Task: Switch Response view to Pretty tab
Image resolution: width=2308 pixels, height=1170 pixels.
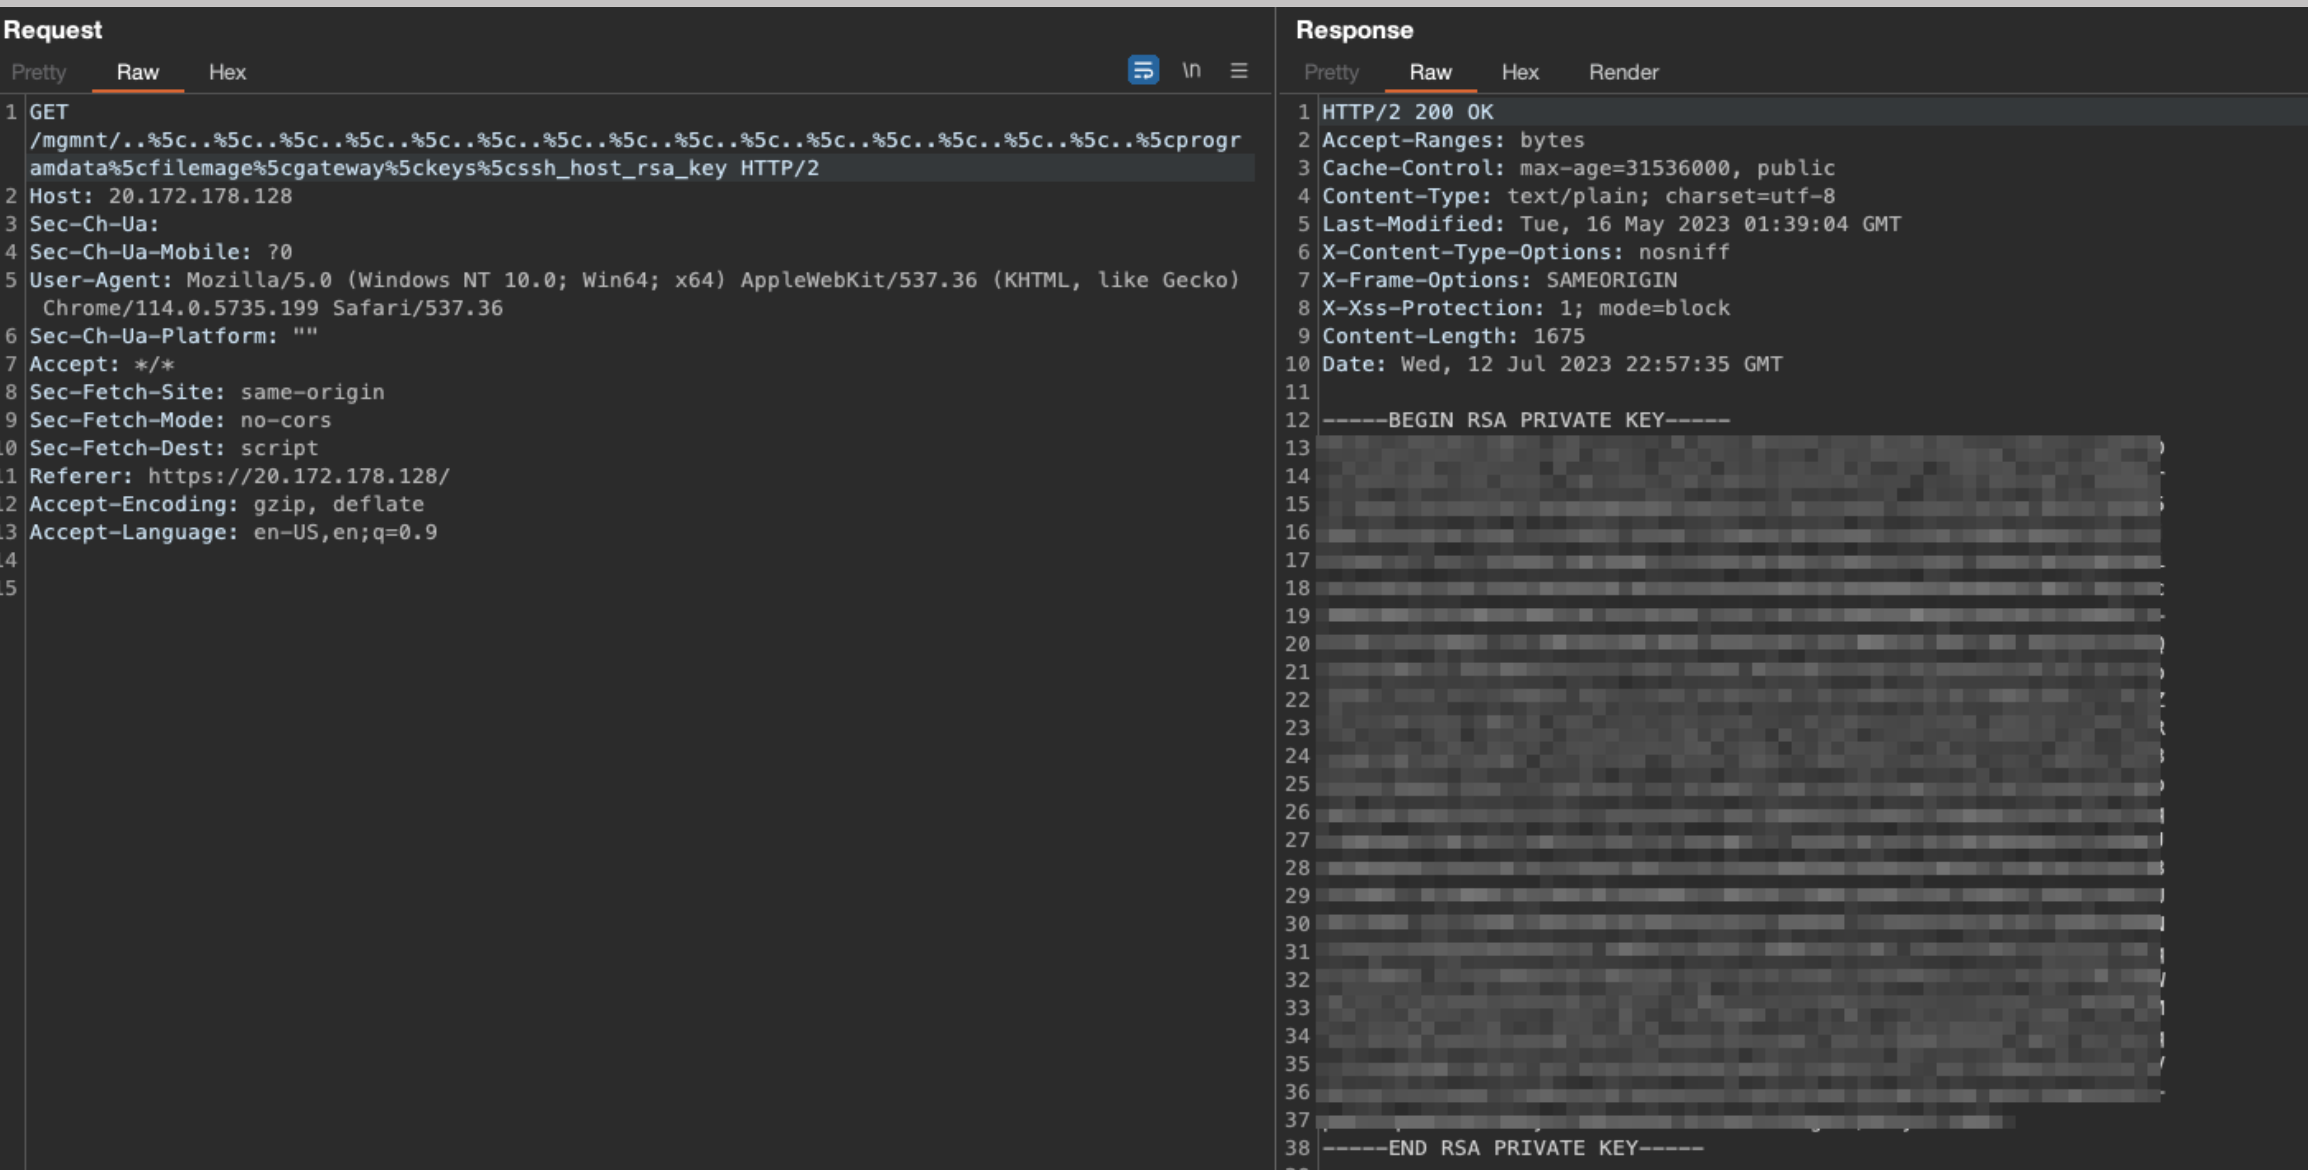Action: 1331,72
